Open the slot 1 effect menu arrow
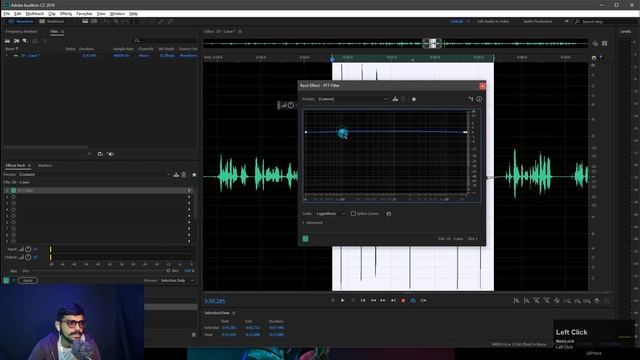The width and height of the screenshot is (640, 360). (x=189, y=190)
